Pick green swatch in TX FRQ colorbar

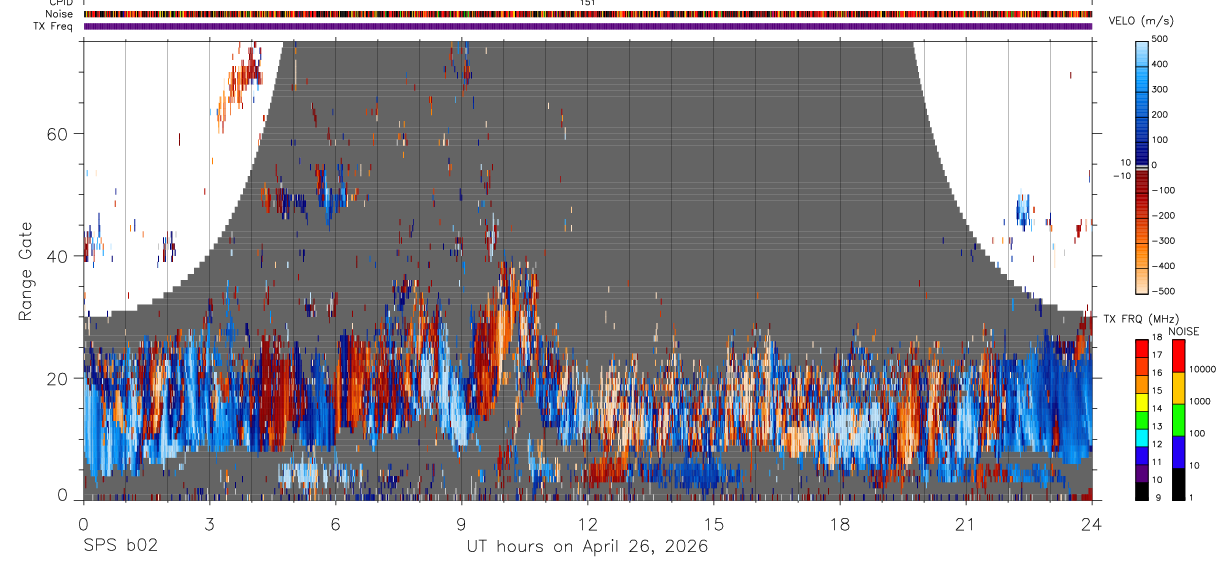[x=1141, y=418]
